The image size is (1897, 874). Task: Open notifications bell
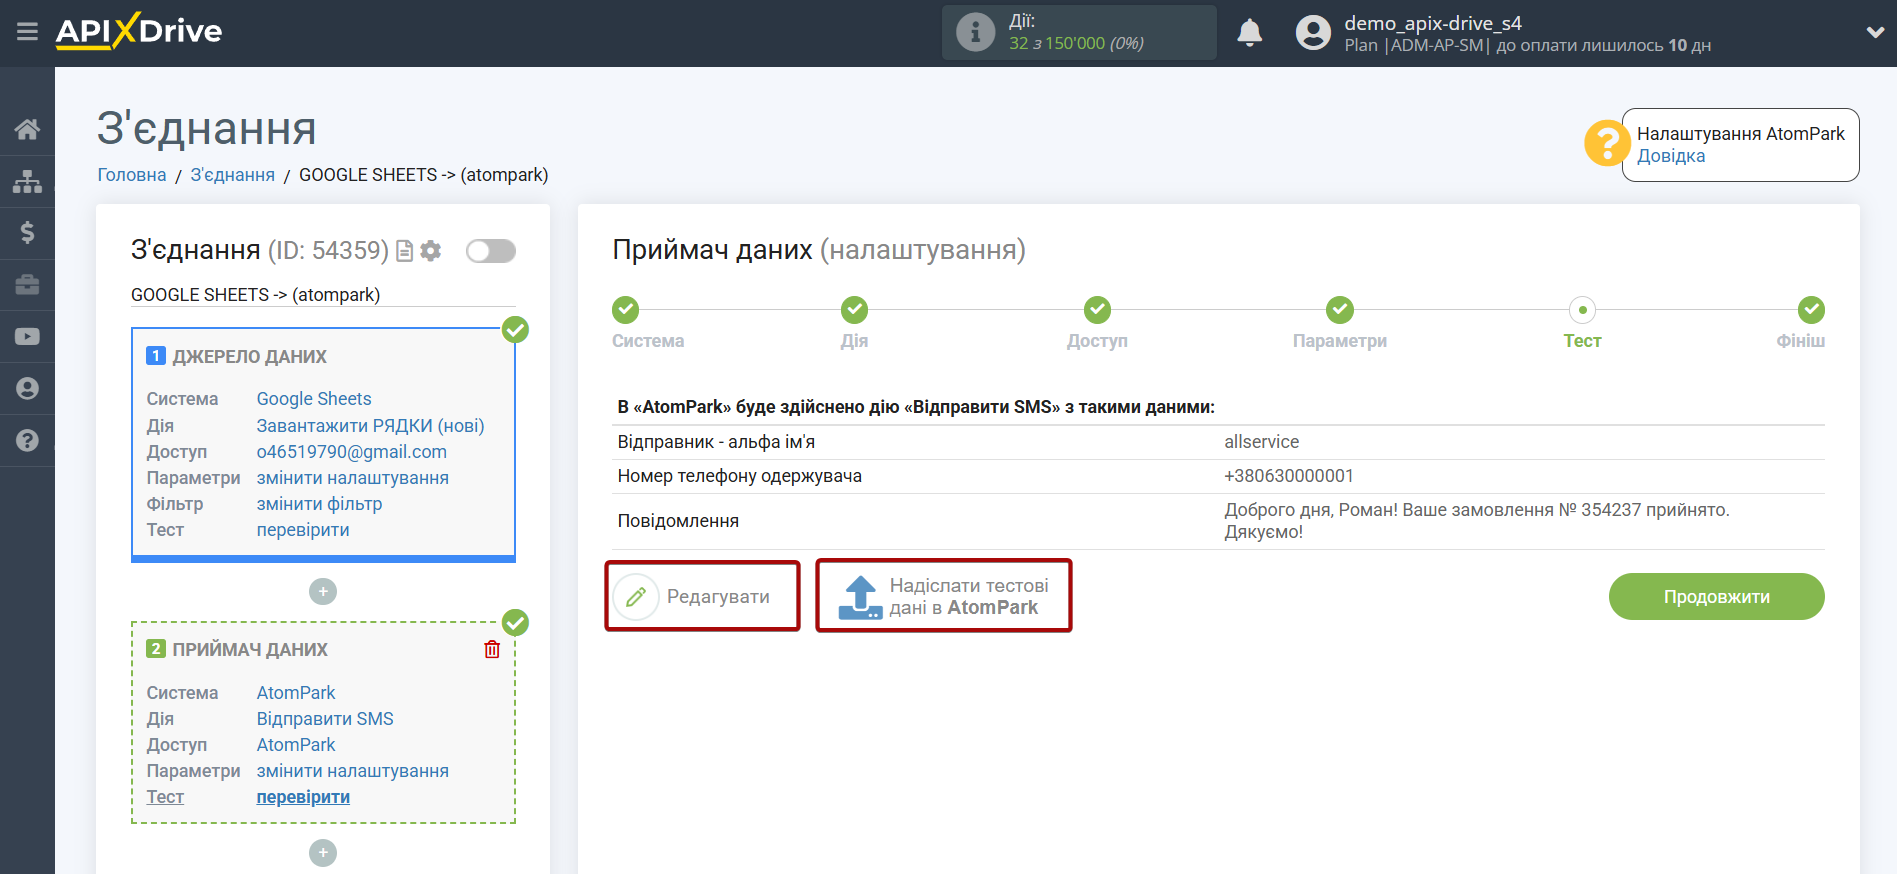1249,33
